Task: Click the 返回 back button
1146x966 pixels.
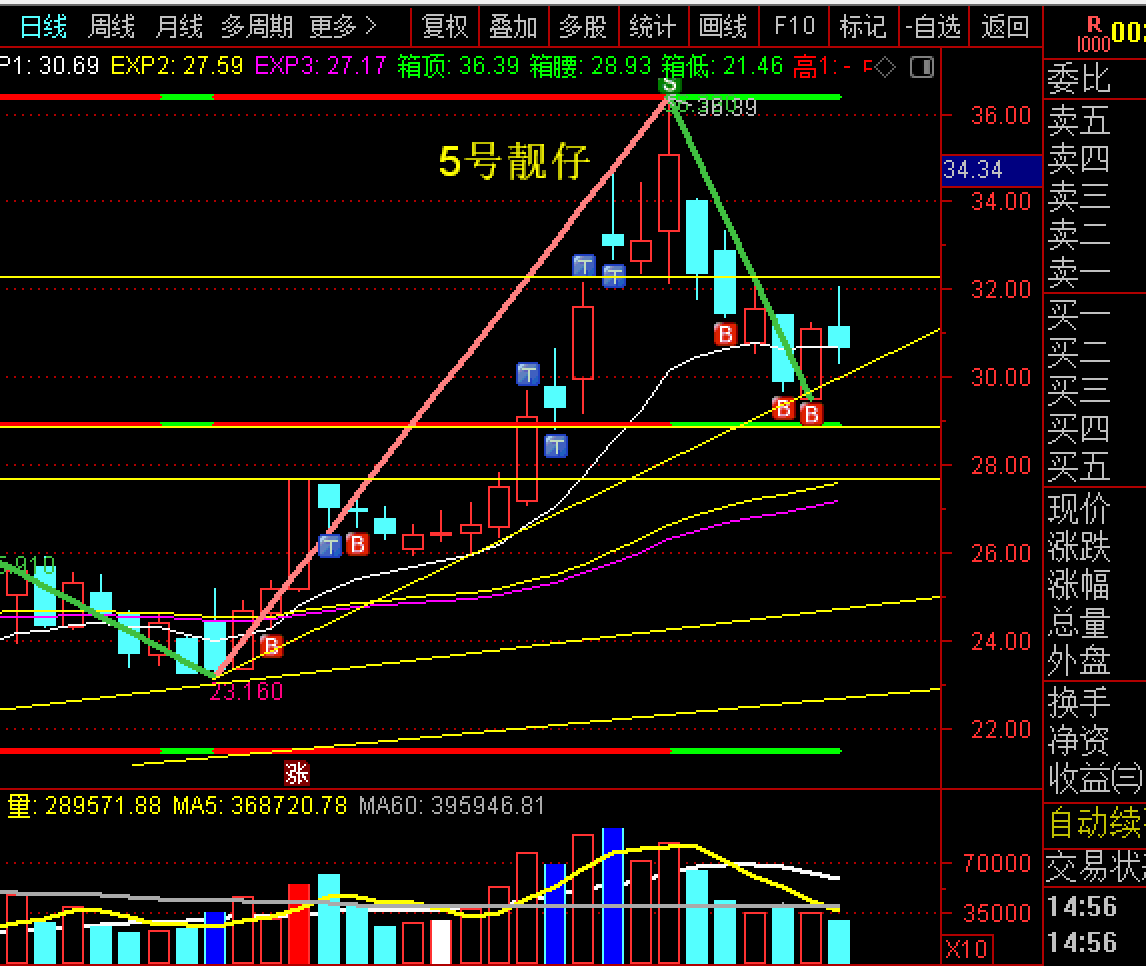Action: 1005,27
